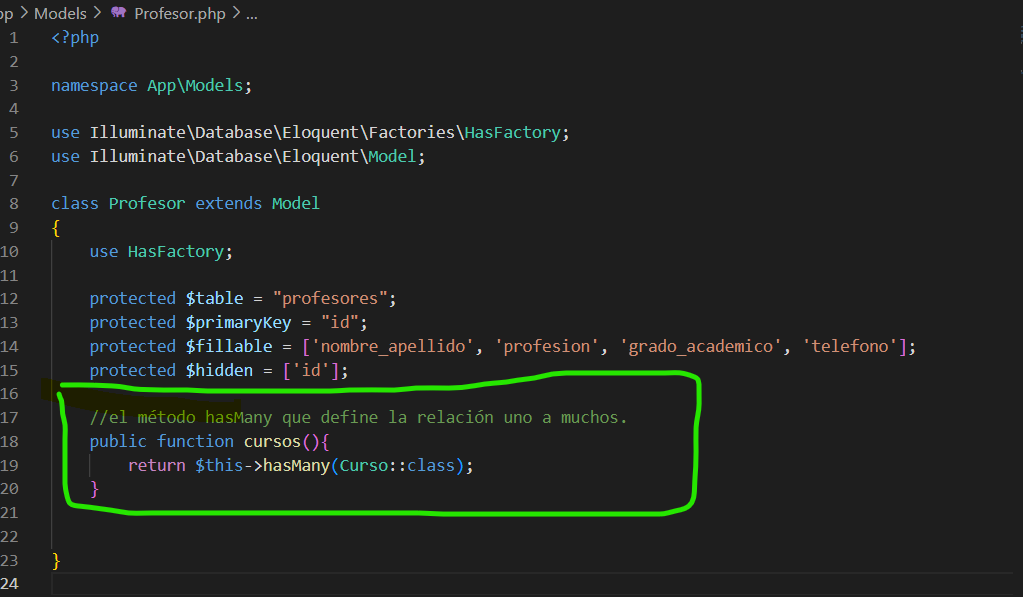Click the class name 'Profesor' on line 8

[x=147, y=204]
